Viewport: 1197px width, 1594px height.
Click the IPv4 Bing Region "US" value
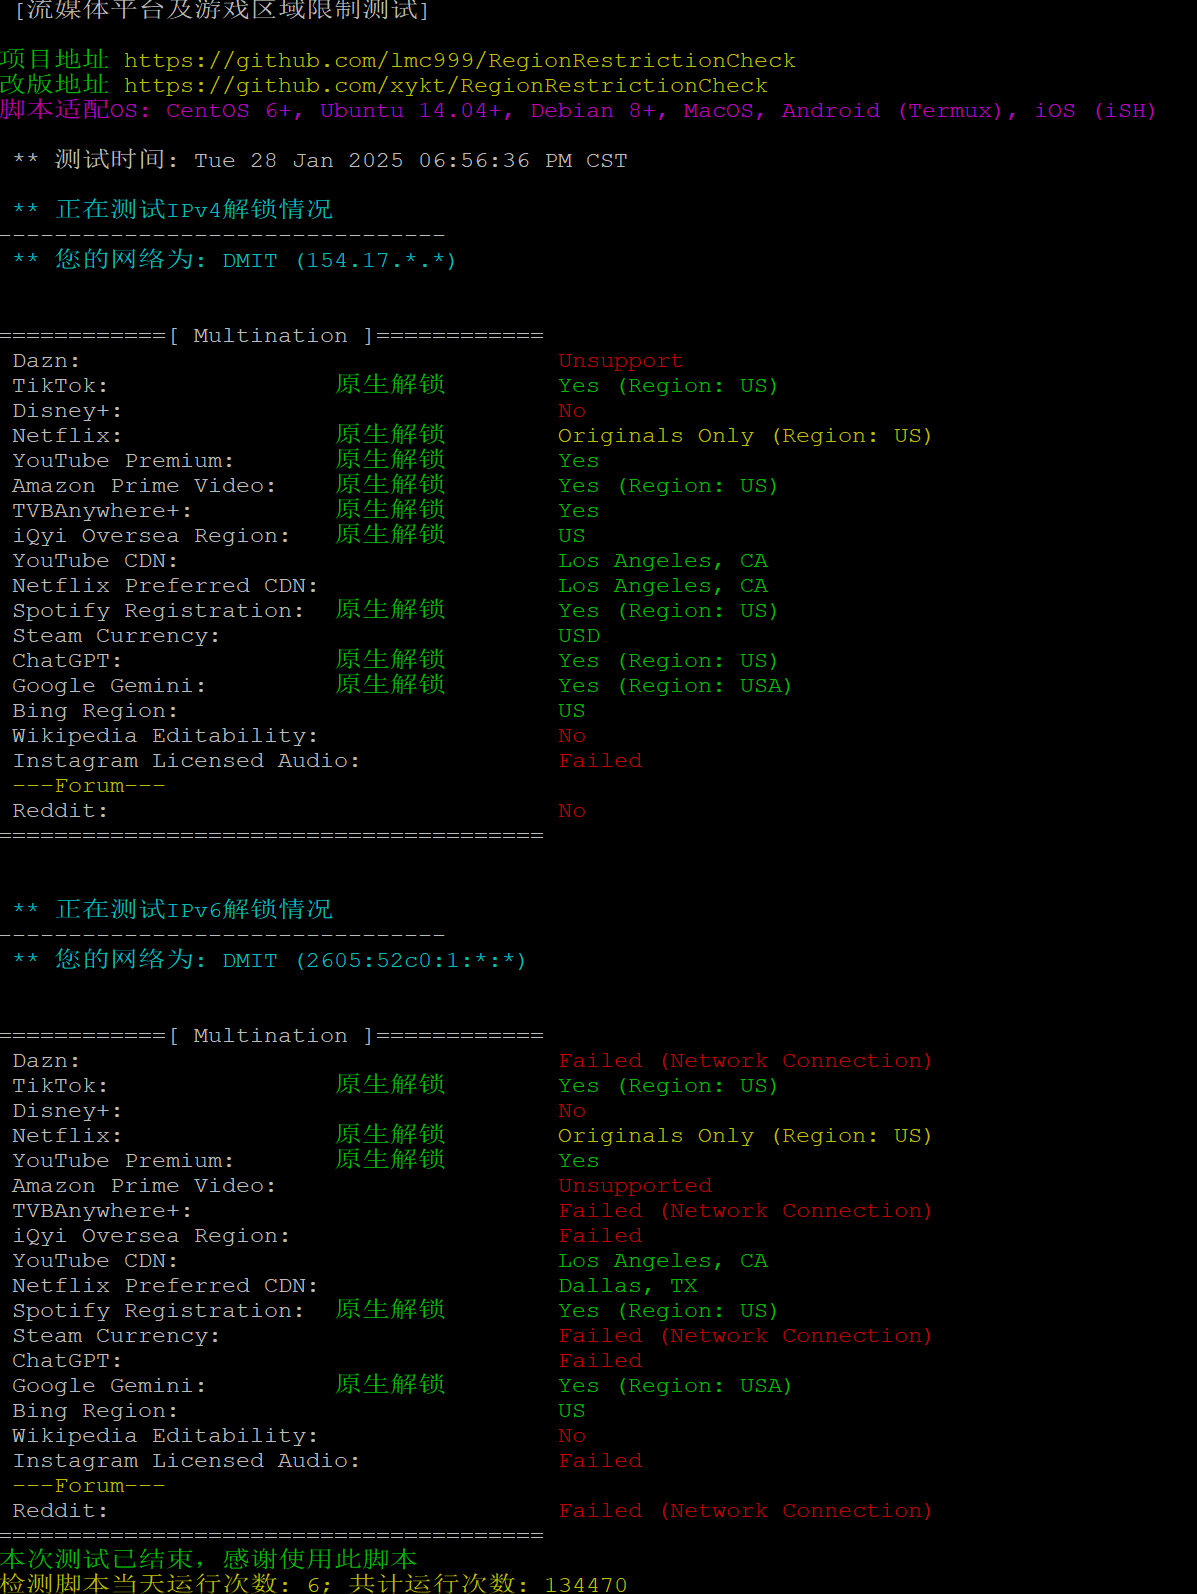572,711
